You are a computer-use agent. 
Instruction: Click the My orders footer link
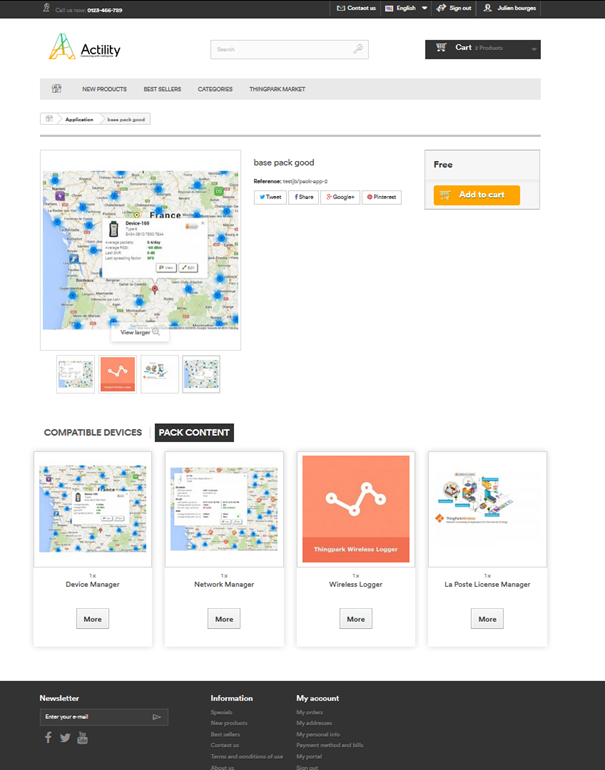(309, 712)
